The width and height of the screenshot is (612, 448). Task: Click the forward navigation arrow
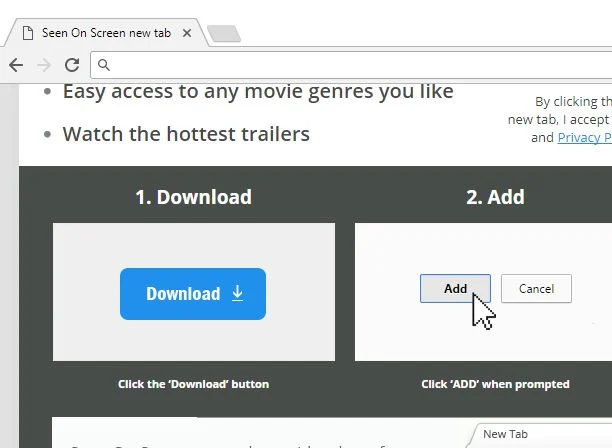coord(44,65)
